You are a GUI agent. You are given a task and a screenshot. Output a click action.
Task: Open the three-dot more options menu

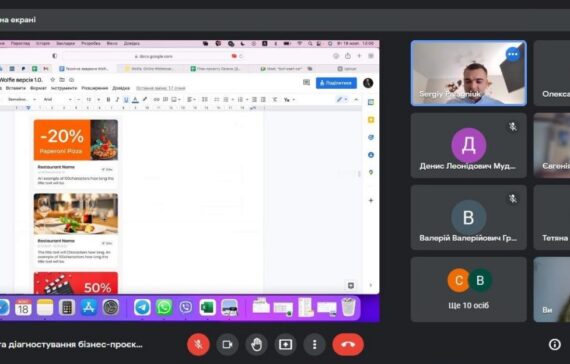pyautogui.click(x=314, y=344)
